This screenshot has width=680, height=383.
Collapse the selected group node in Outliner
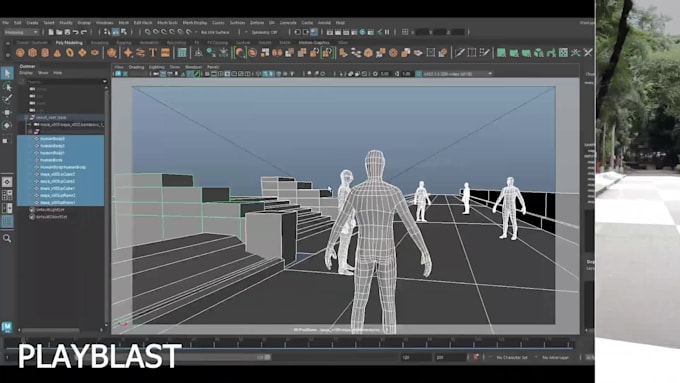pyautogui.click(x=26, y=118)
